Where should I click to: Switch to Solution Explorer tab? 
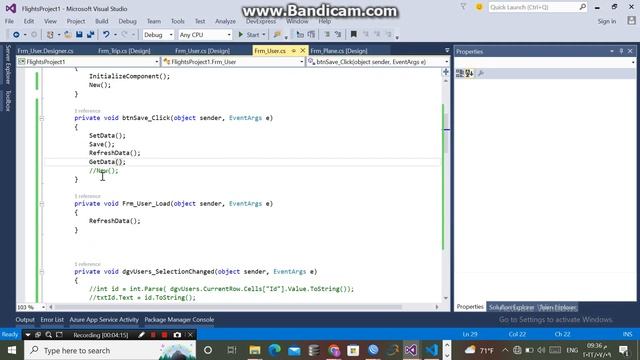(x=511, y=307)
